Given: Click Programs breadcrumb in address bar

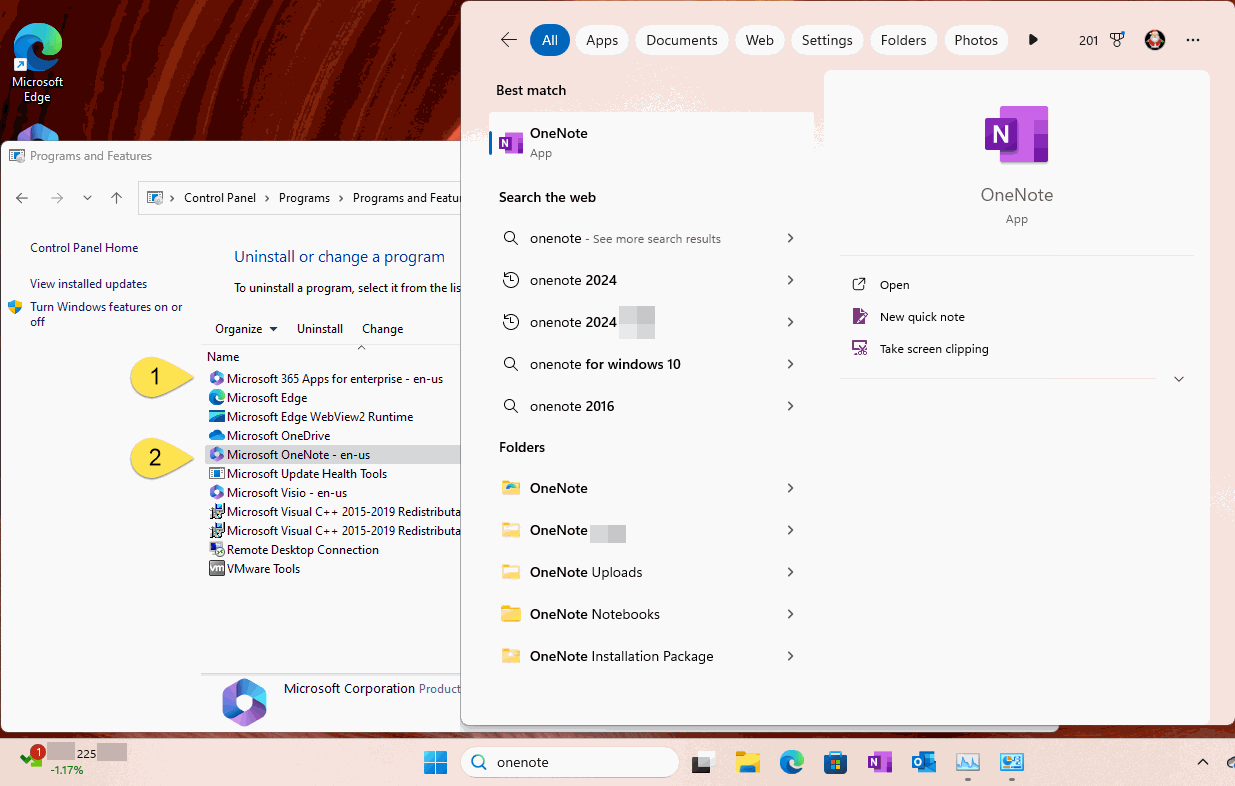Looking at the screenshot, I should click(304, 198).
